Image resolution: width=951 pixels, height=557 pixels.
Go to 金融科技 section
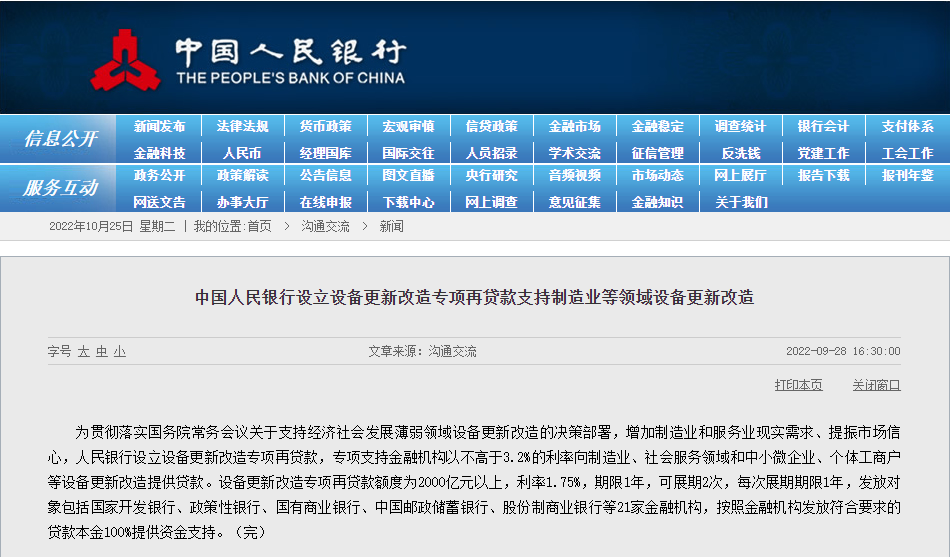coord(160,153)
